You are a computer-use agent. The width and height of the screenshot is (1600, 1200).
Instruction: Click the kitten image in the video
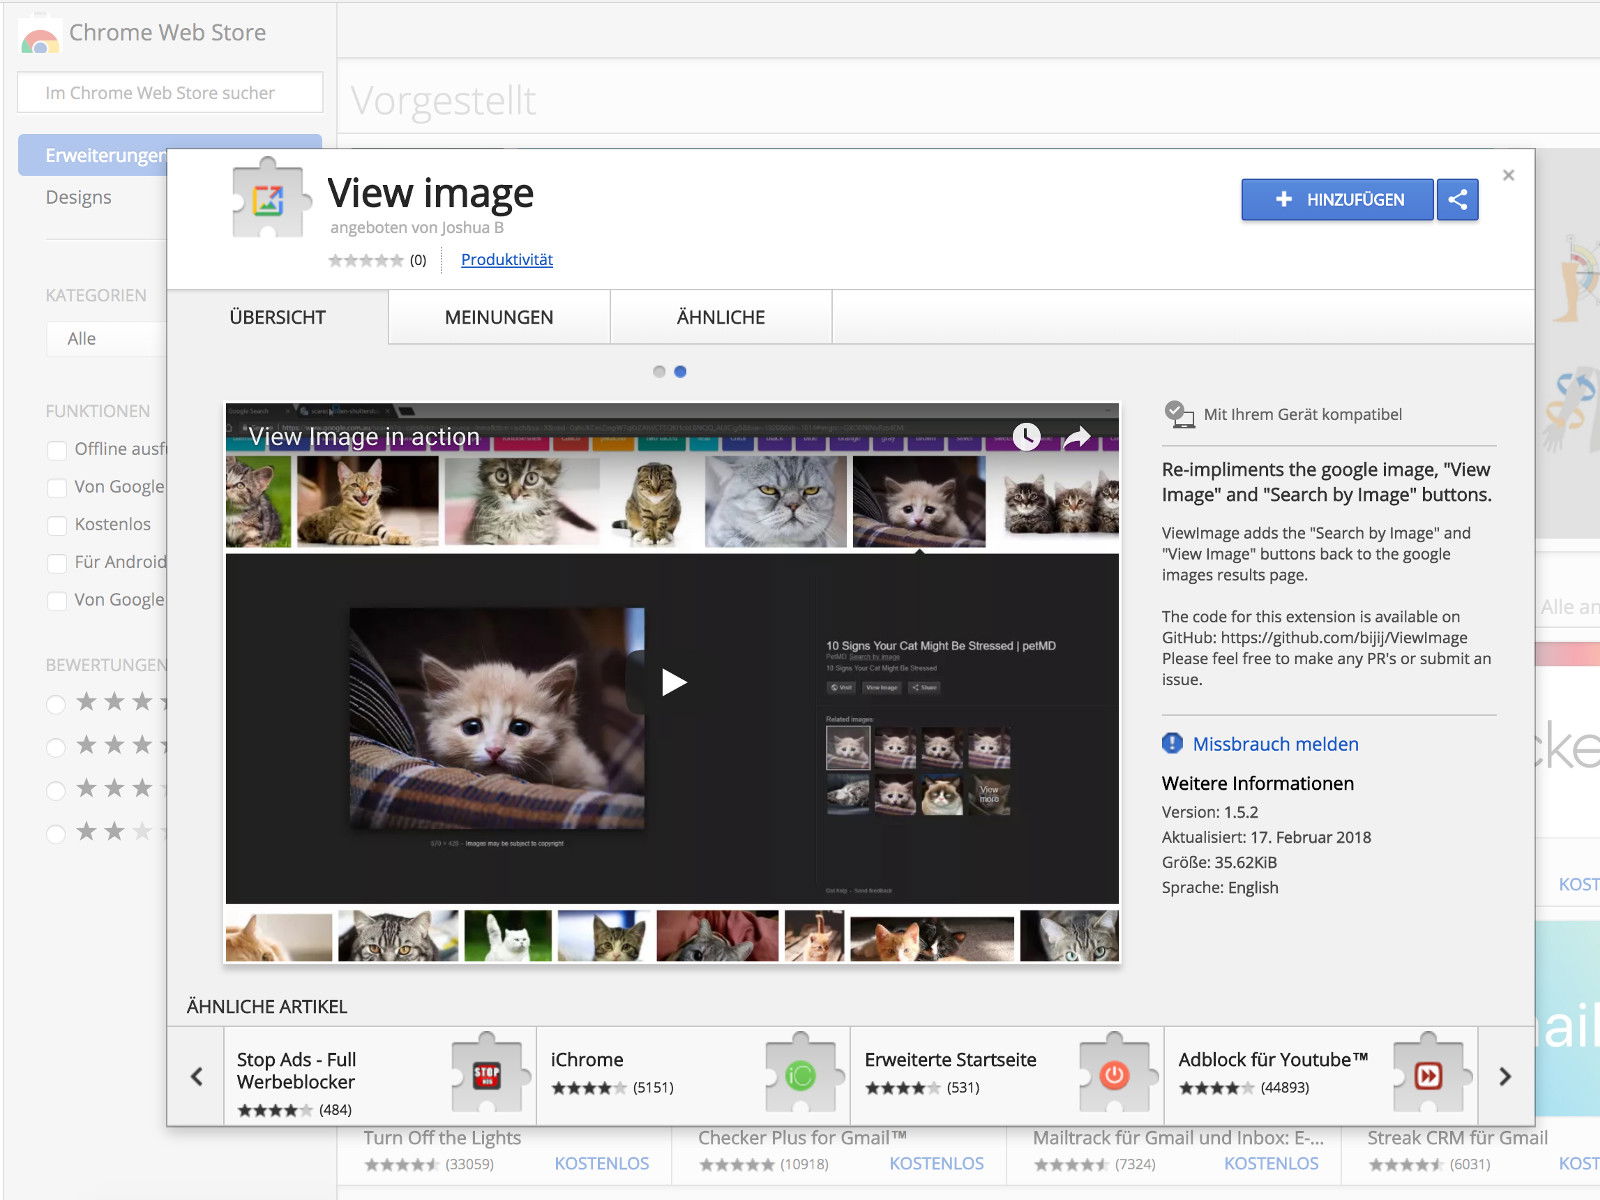click(497, 718)
